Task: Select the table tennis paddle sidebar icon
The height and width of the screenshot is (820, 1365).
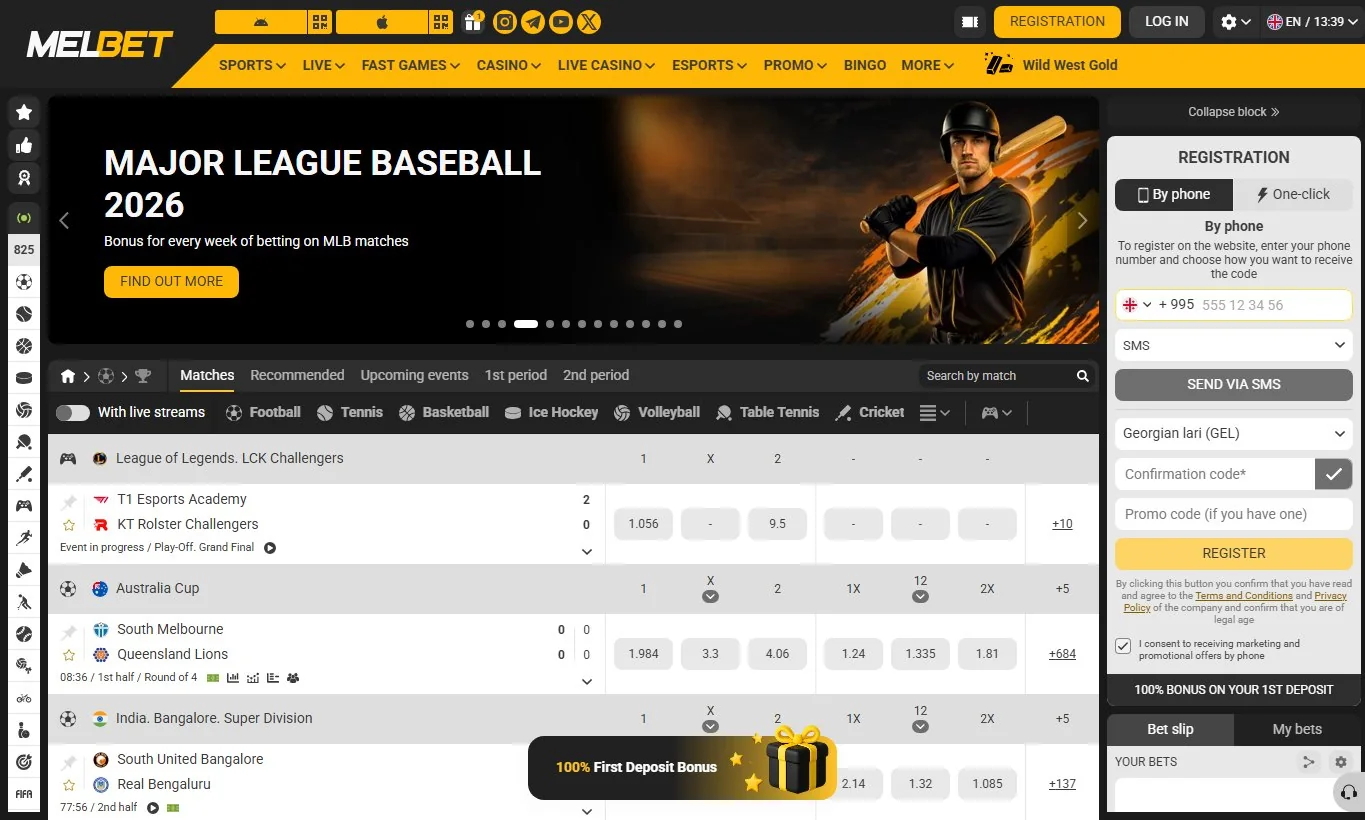Action: (24, 442)
